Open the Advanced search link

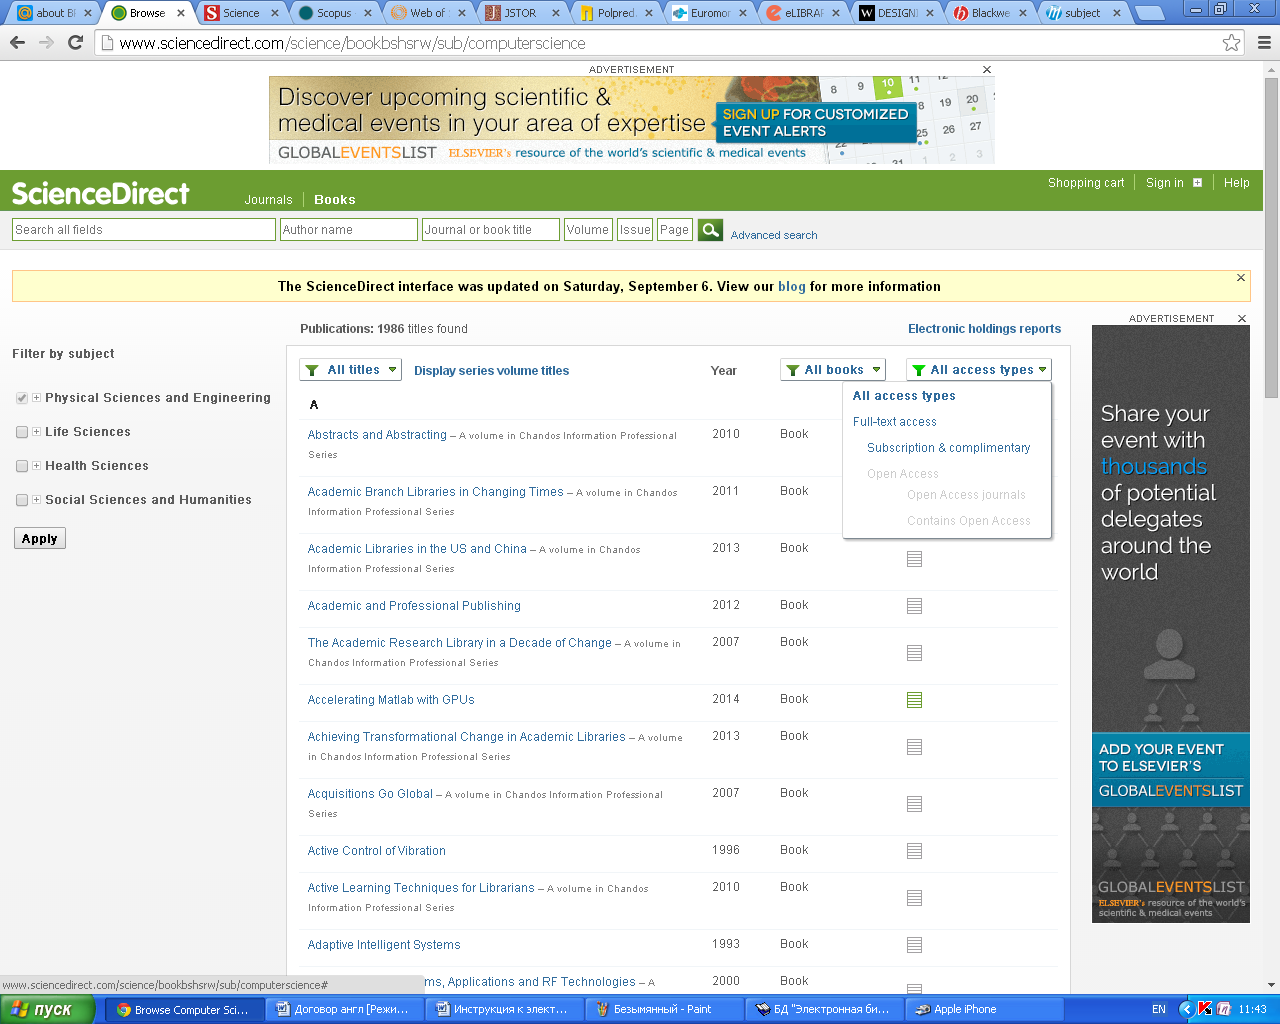(774, 235)
